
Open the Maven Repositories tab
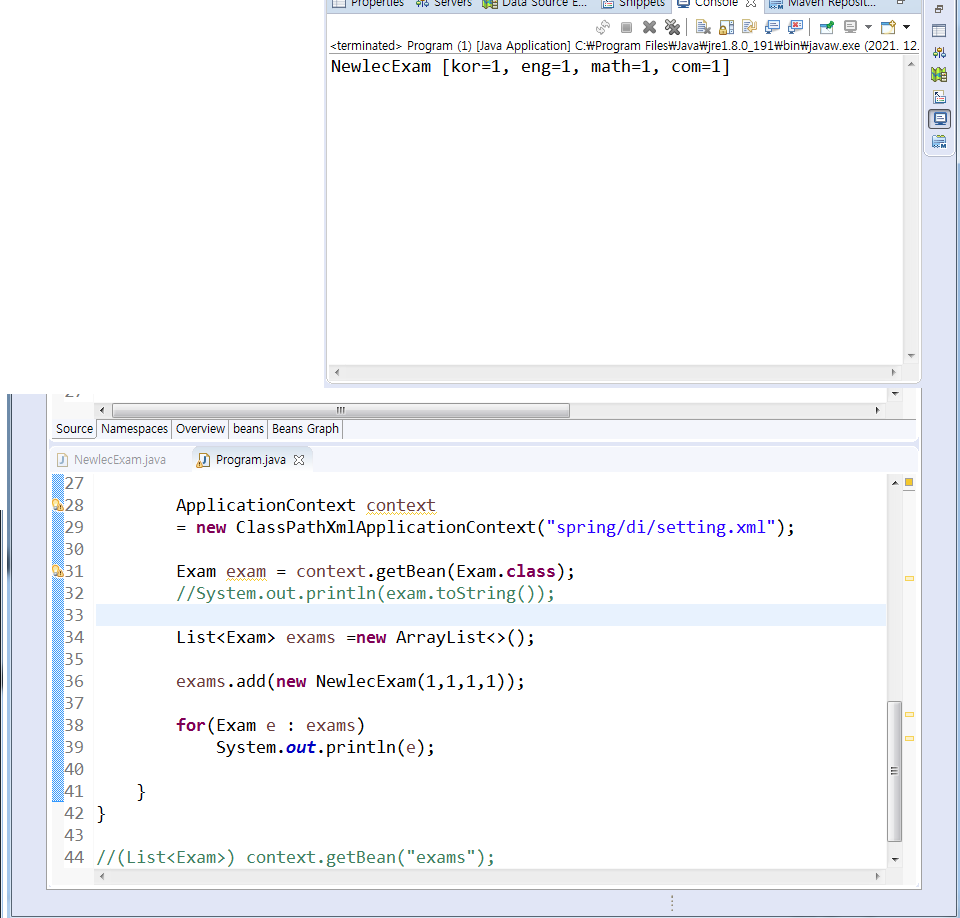click(822, 4)
